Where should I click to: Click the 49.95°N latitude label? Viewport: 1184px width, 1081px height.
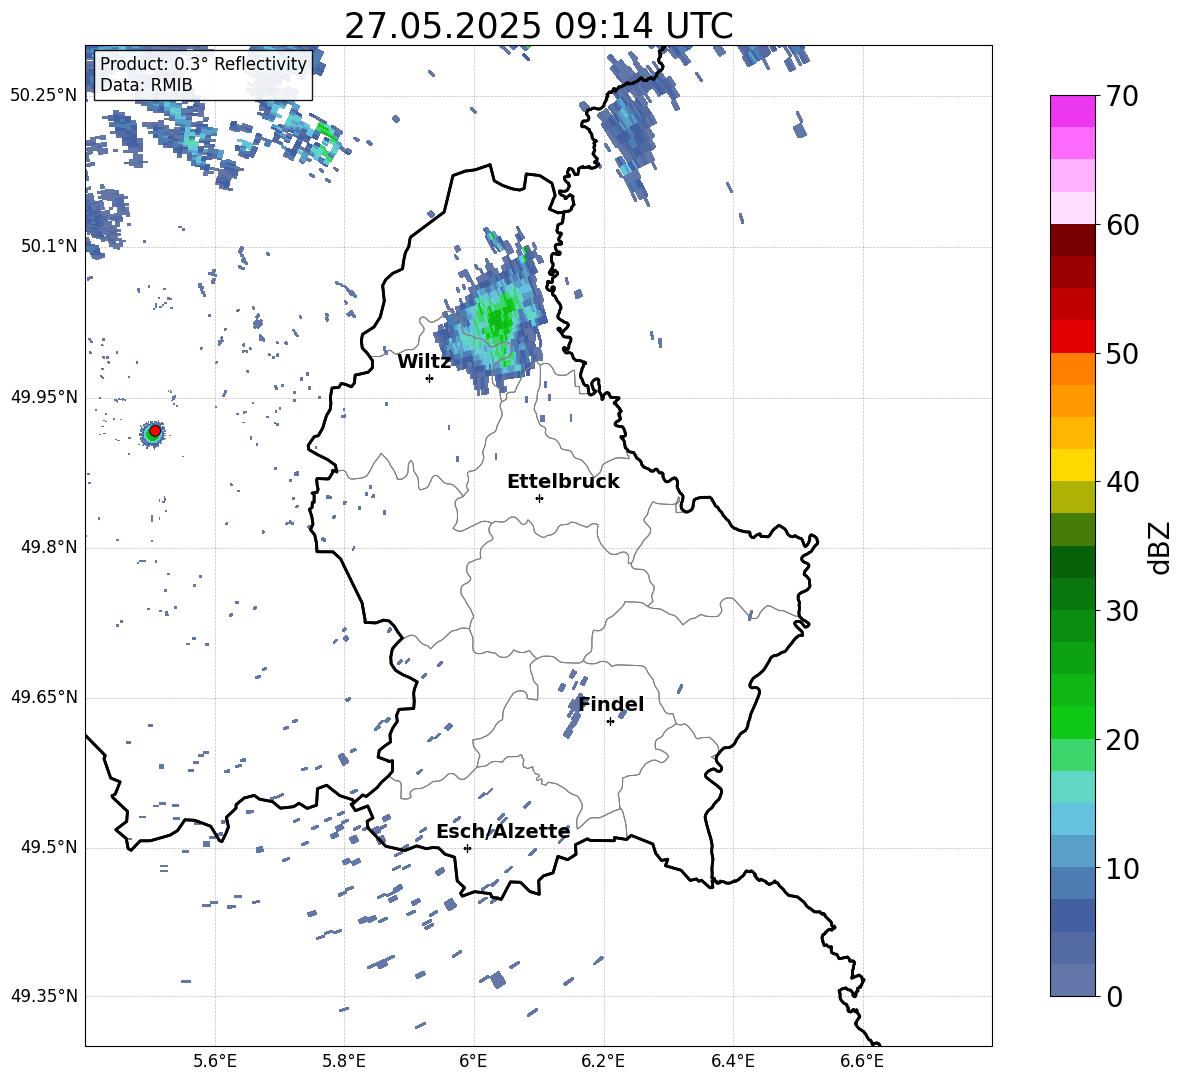tap(44, 397)
